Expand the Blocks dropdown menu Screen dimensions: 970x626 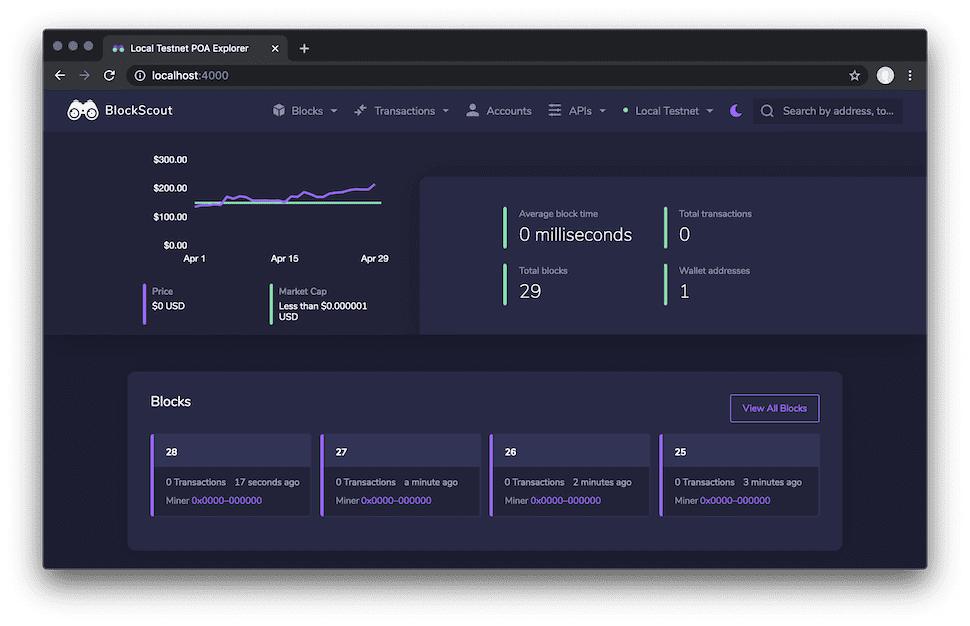[305, 111]
